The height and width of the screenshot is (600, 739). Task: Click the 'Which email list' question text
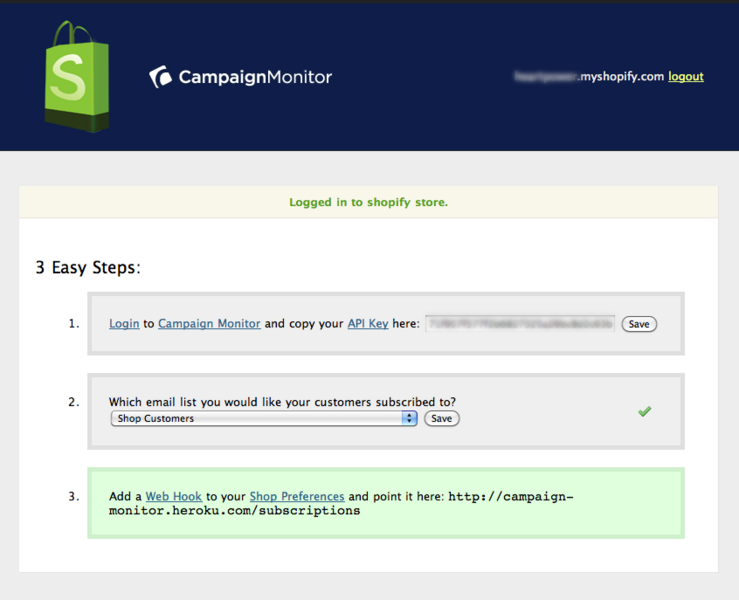click(282, 402)
